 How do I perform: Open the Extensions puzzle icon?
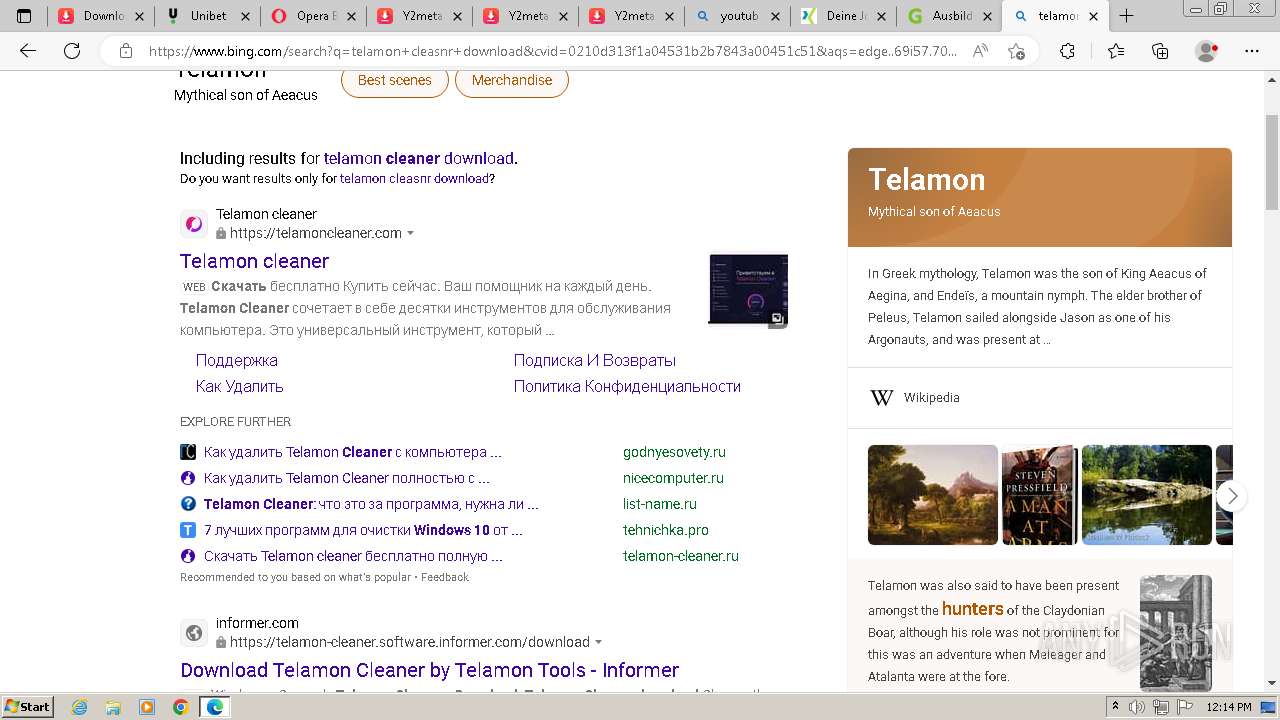pyautogui.click(x=1067, y=51)
